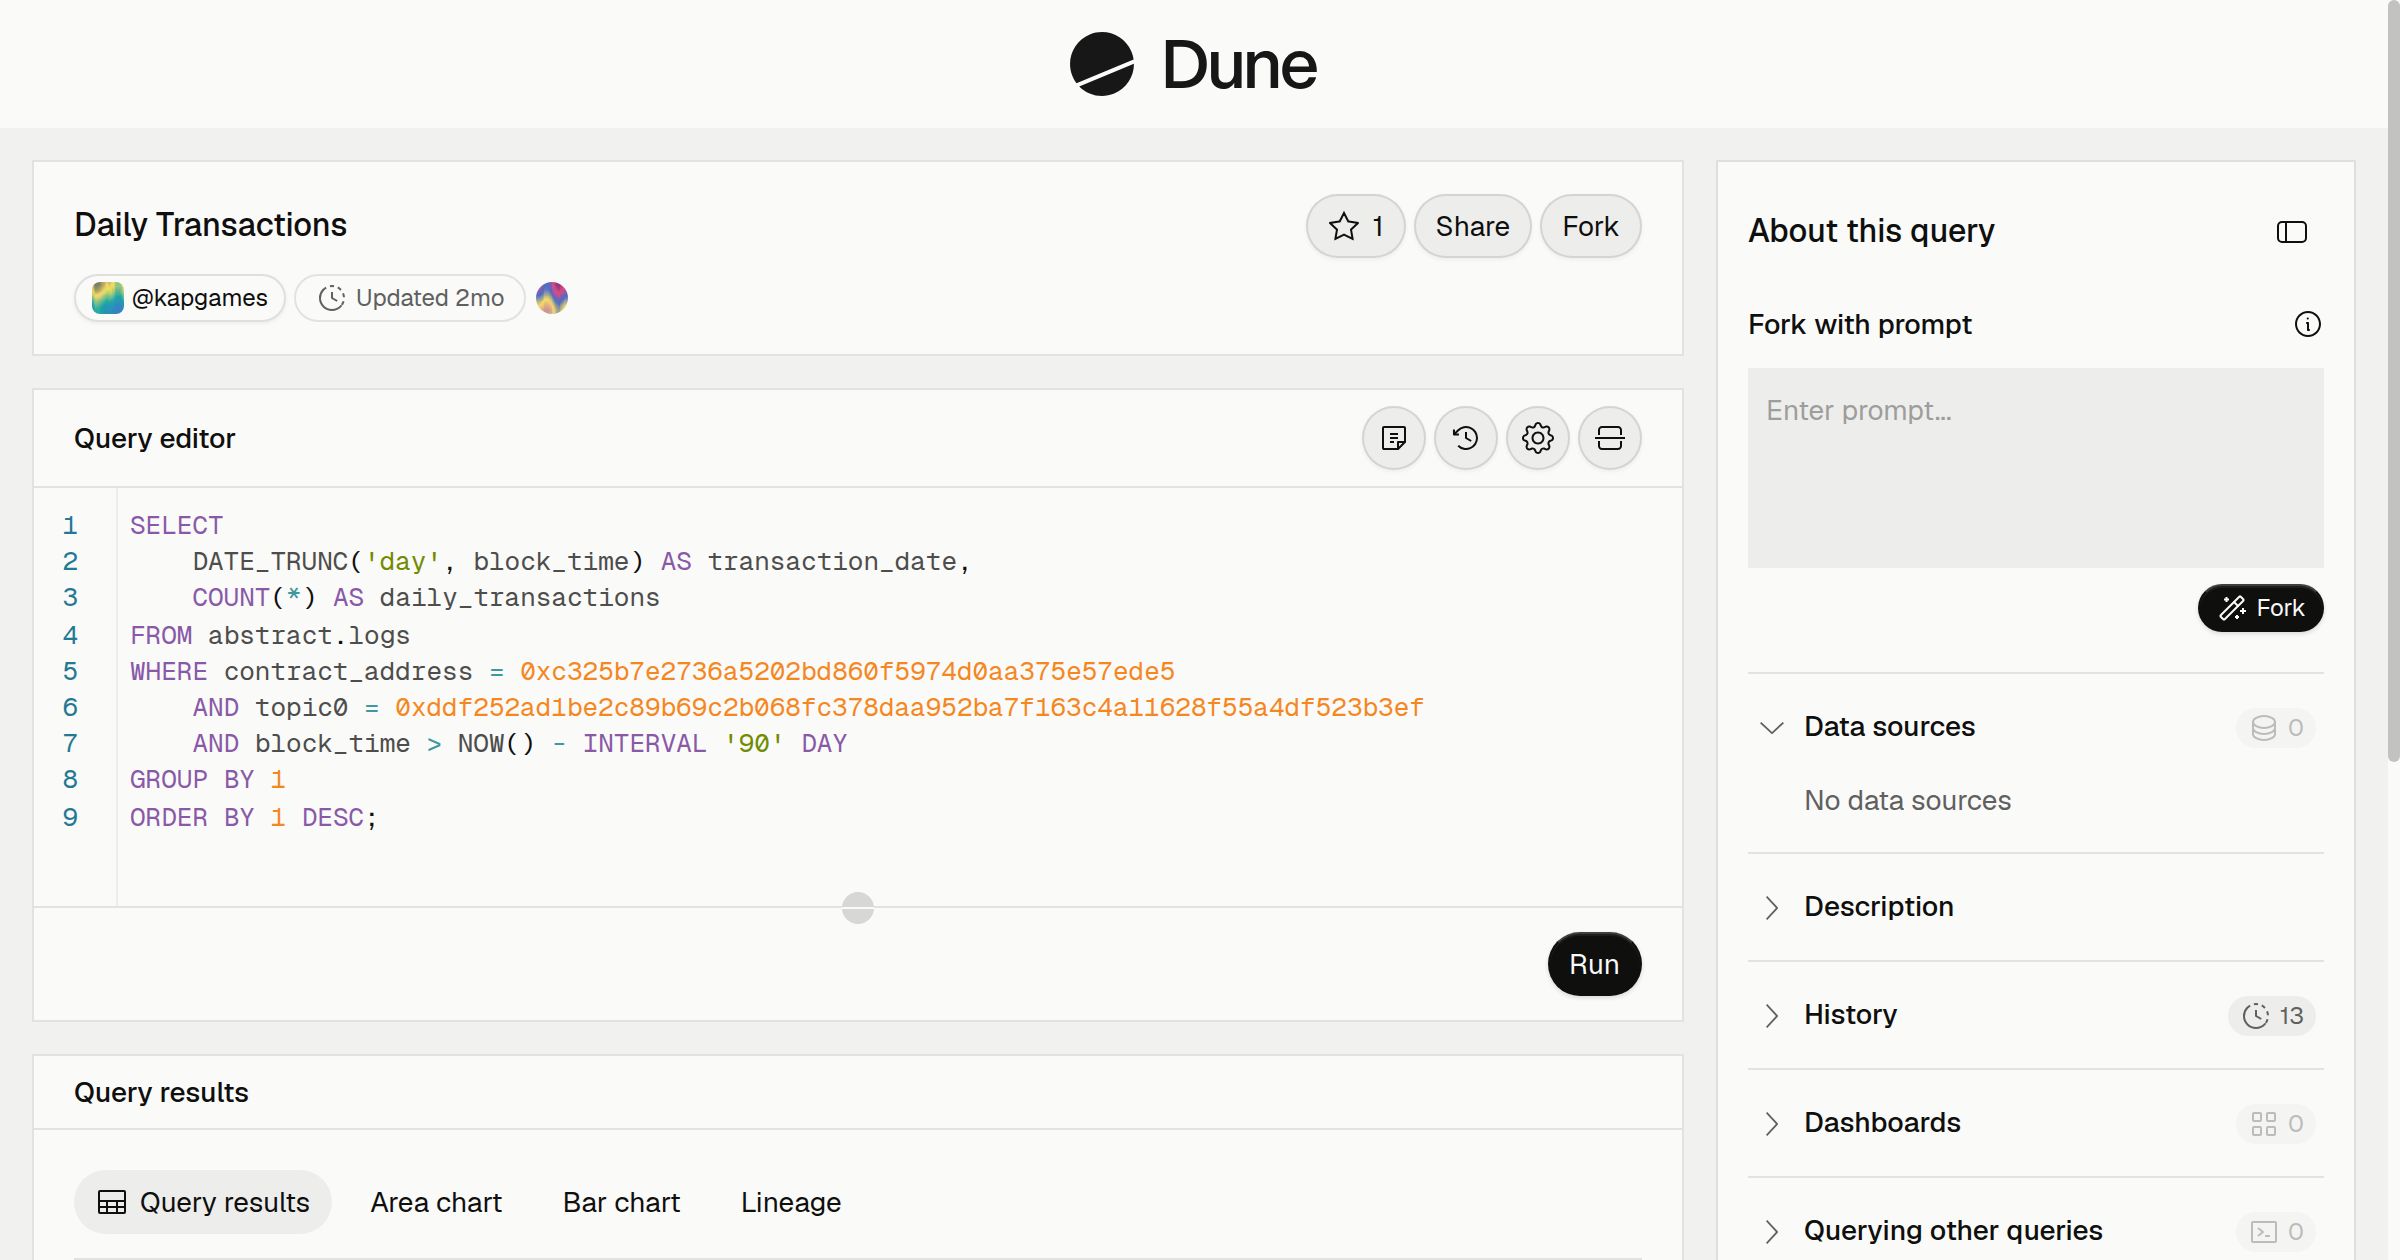Click the editor resize handle

pos(858,908)
